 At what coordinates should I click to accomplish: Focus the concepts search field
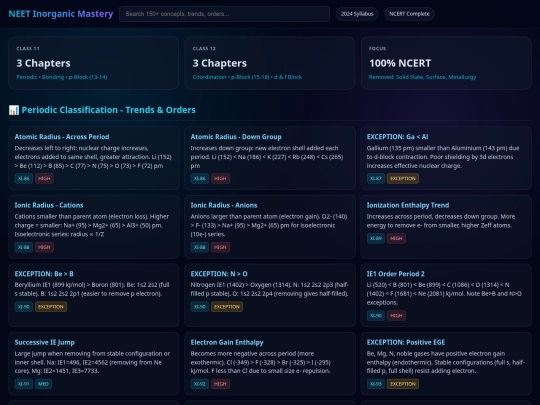[224, 14]
